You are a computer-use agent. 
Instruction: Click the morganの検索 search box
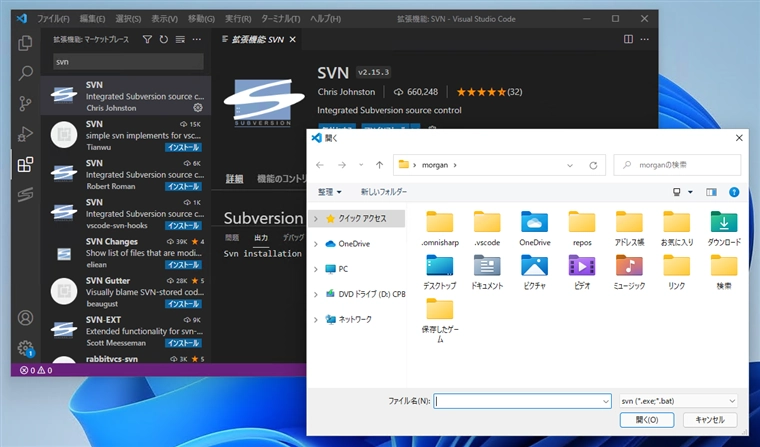point(677,165)
